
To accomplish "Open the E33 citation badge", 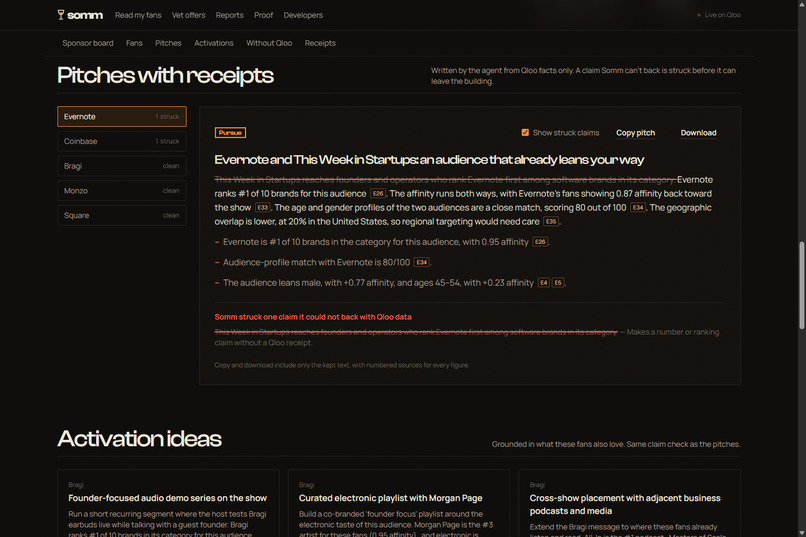I will coord(262,208).
